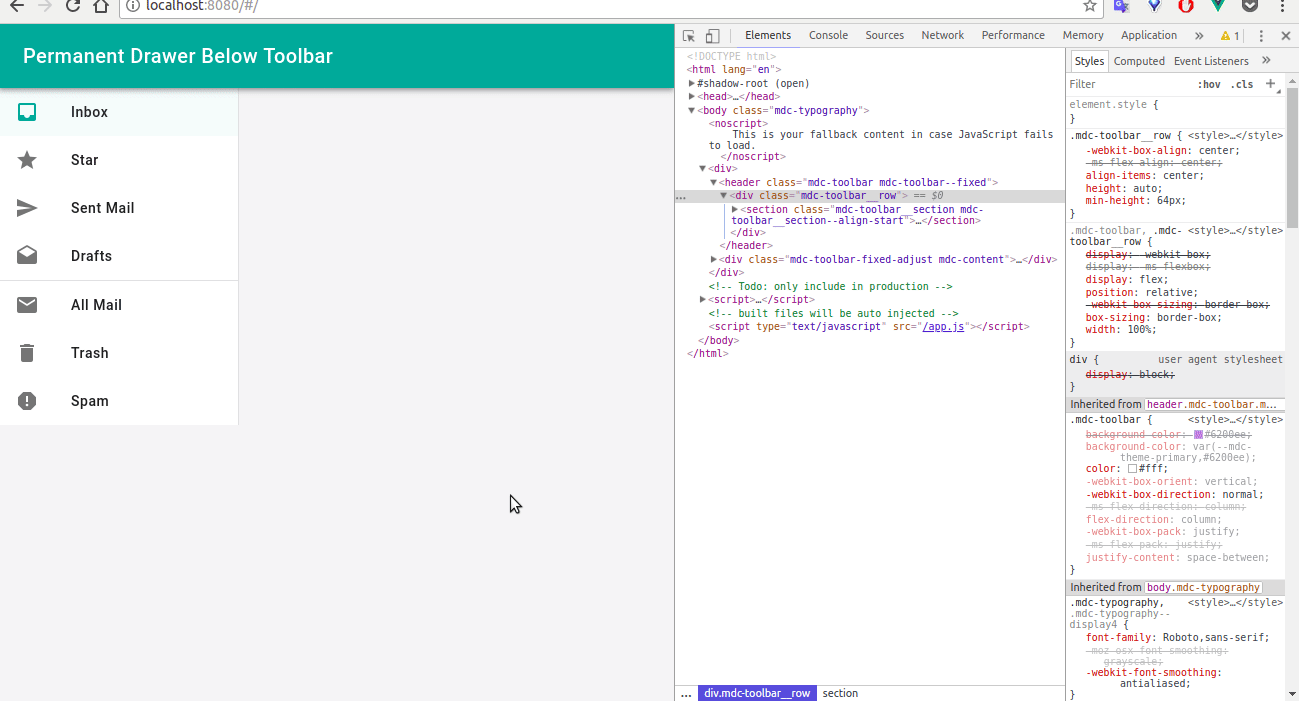Screen dimensions: 1299x701
Task: Switch to the Elements tab
Action: [x=767, y=35]
